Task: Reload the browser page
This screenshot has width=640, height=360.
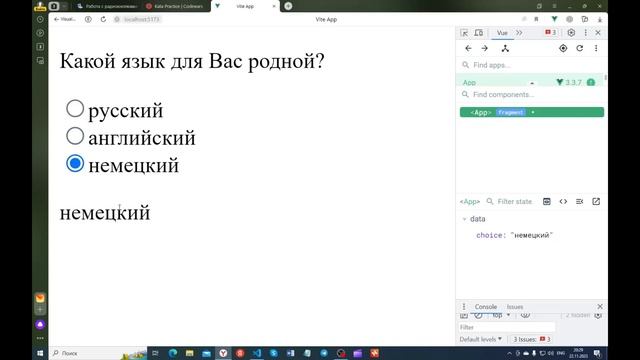Action: [x=103, y=19]
